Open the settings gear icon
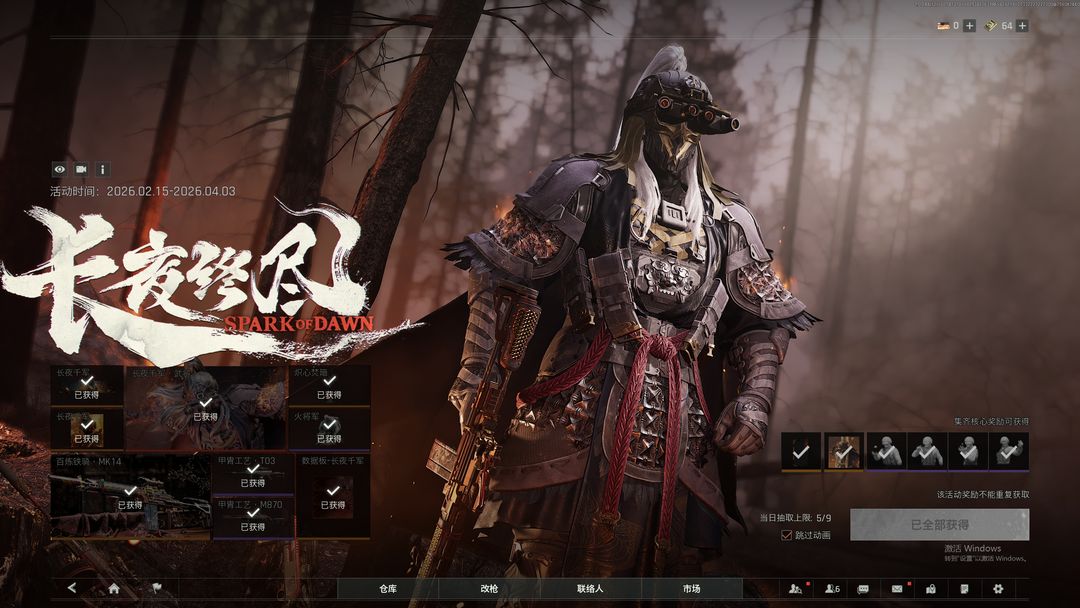Screen dimensions: 1080x608 [x=997, y=589]
